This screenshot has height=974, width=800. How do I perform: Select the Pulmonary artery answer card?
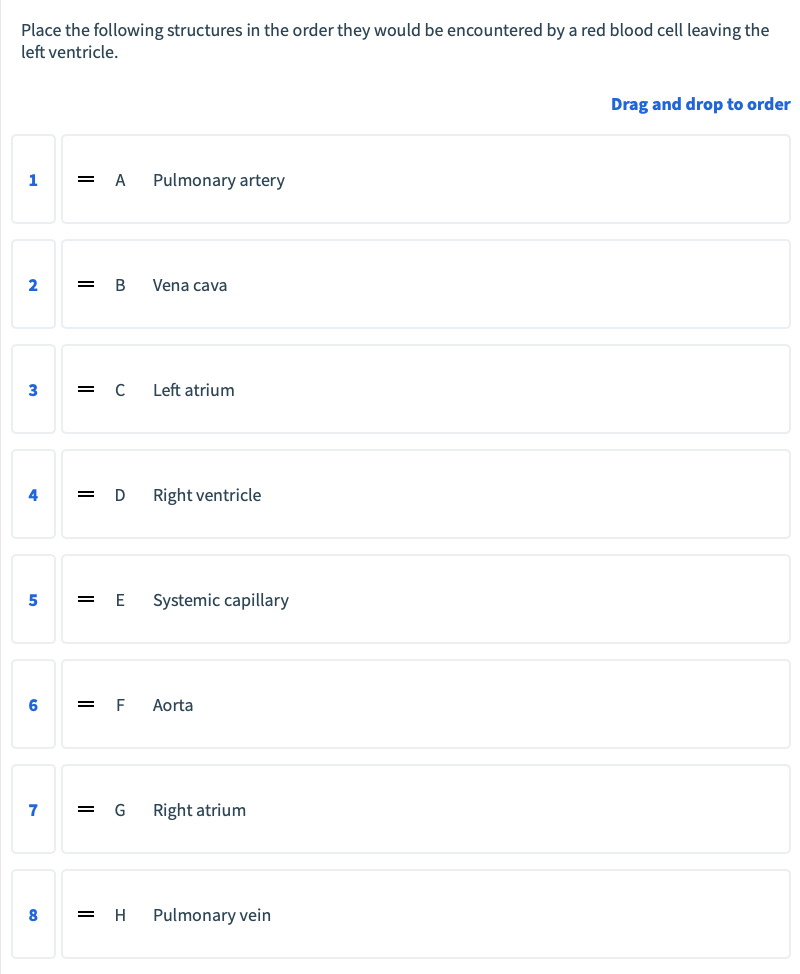(426, 179)
